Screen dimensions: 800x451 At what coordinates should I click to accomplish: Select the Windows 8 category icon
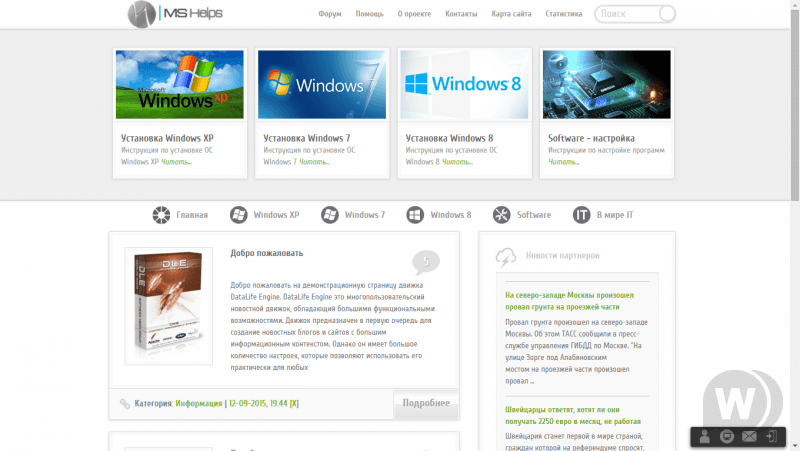[415, 215]
